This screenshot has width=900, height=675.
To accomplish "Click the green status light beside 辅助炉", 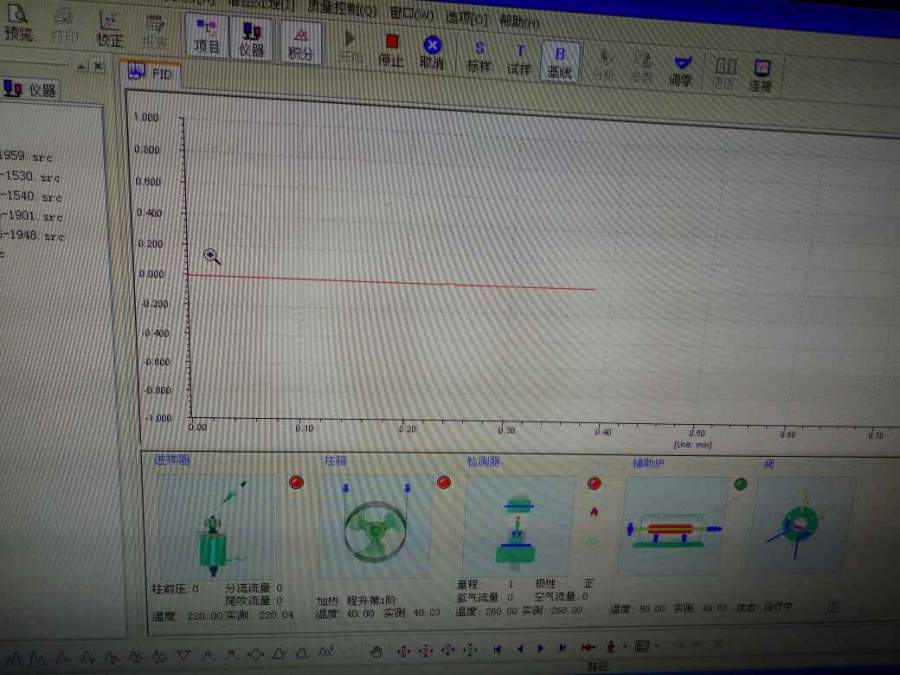I will (740, 484).
